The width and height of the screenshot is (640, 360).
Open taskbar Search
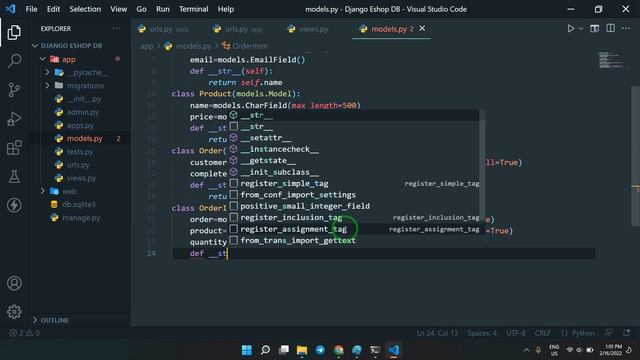tap(265, 350)
